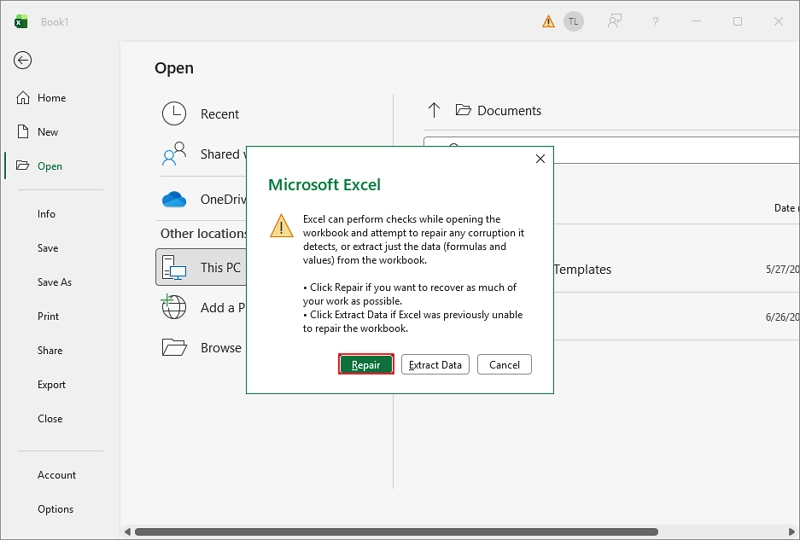800x540 pixels.
Task: Open the Account page
Action: 56,475
